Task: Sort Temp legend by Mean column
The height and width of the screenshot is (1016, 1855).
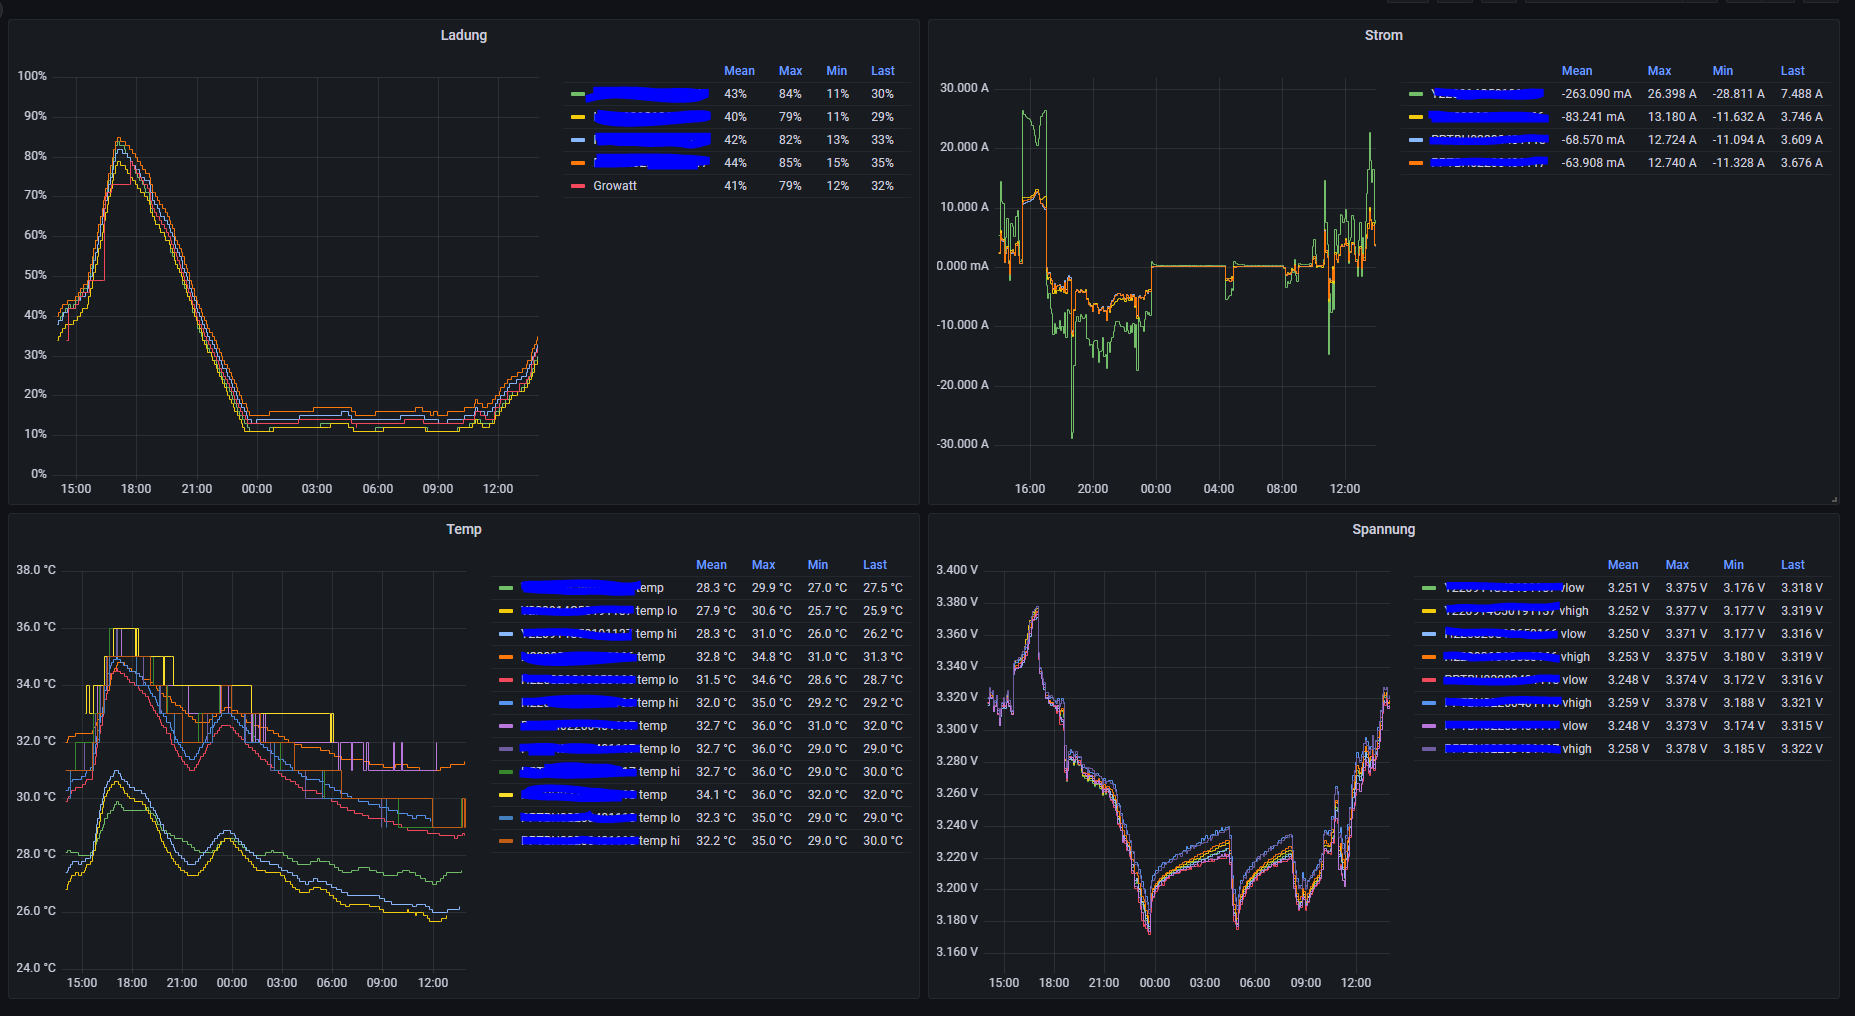Action: click(711, 565)
